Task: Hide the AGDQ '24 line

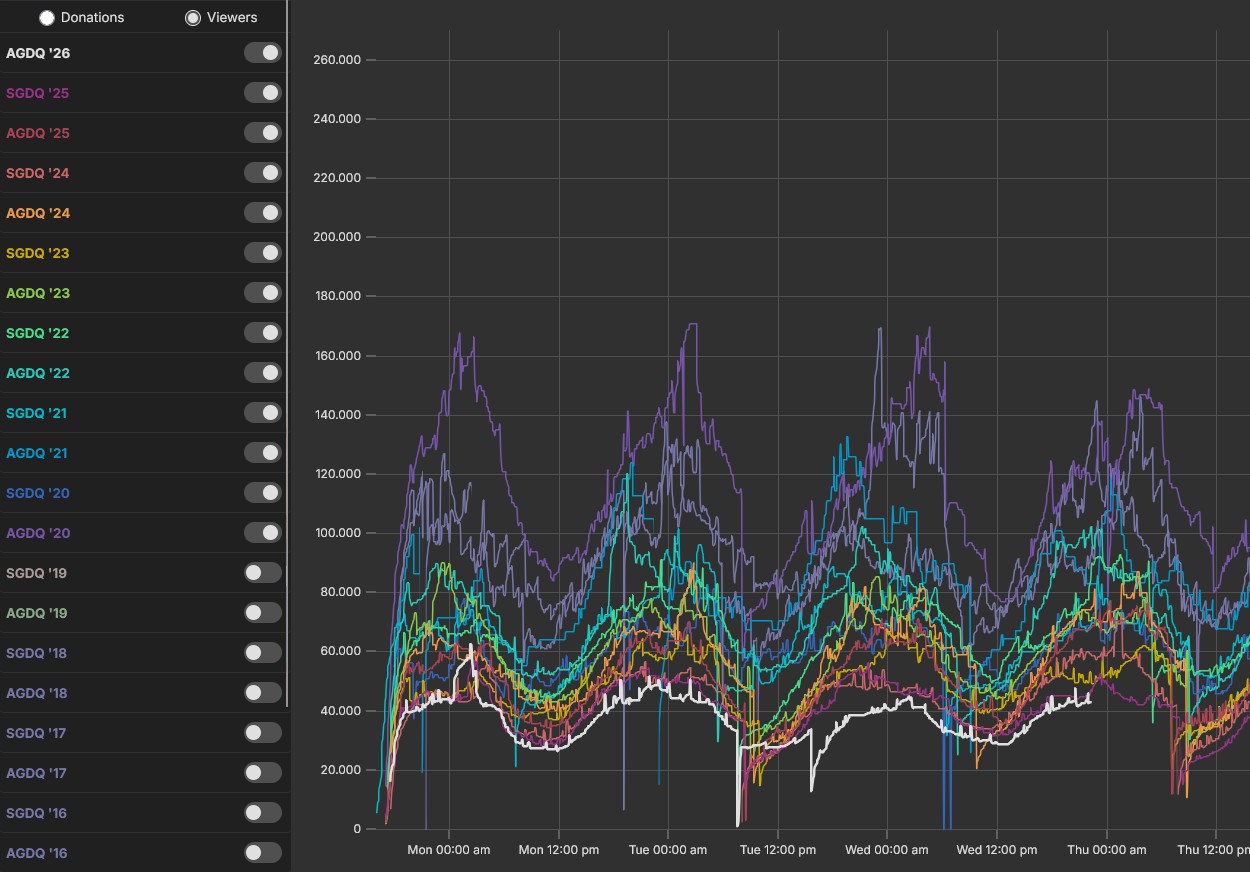Action: point(263,213)
